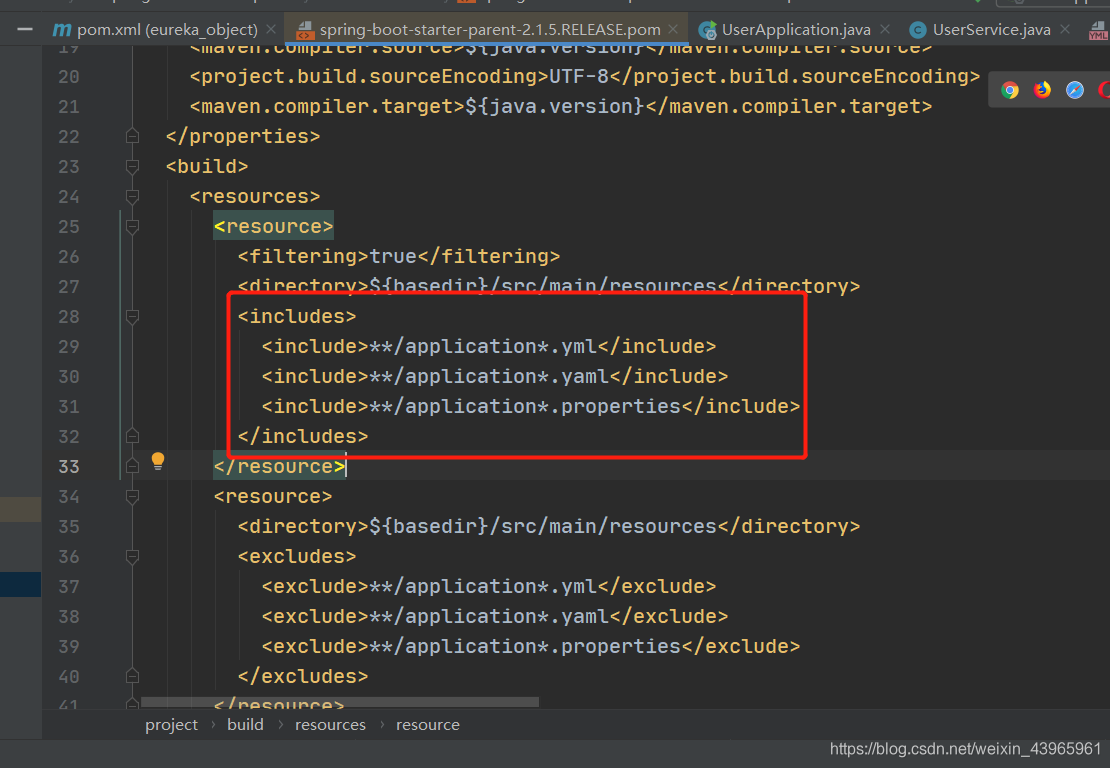Open in Firefox browser icon
Viewport: 1110px width, 768px height.
[x=1042, y=90]
